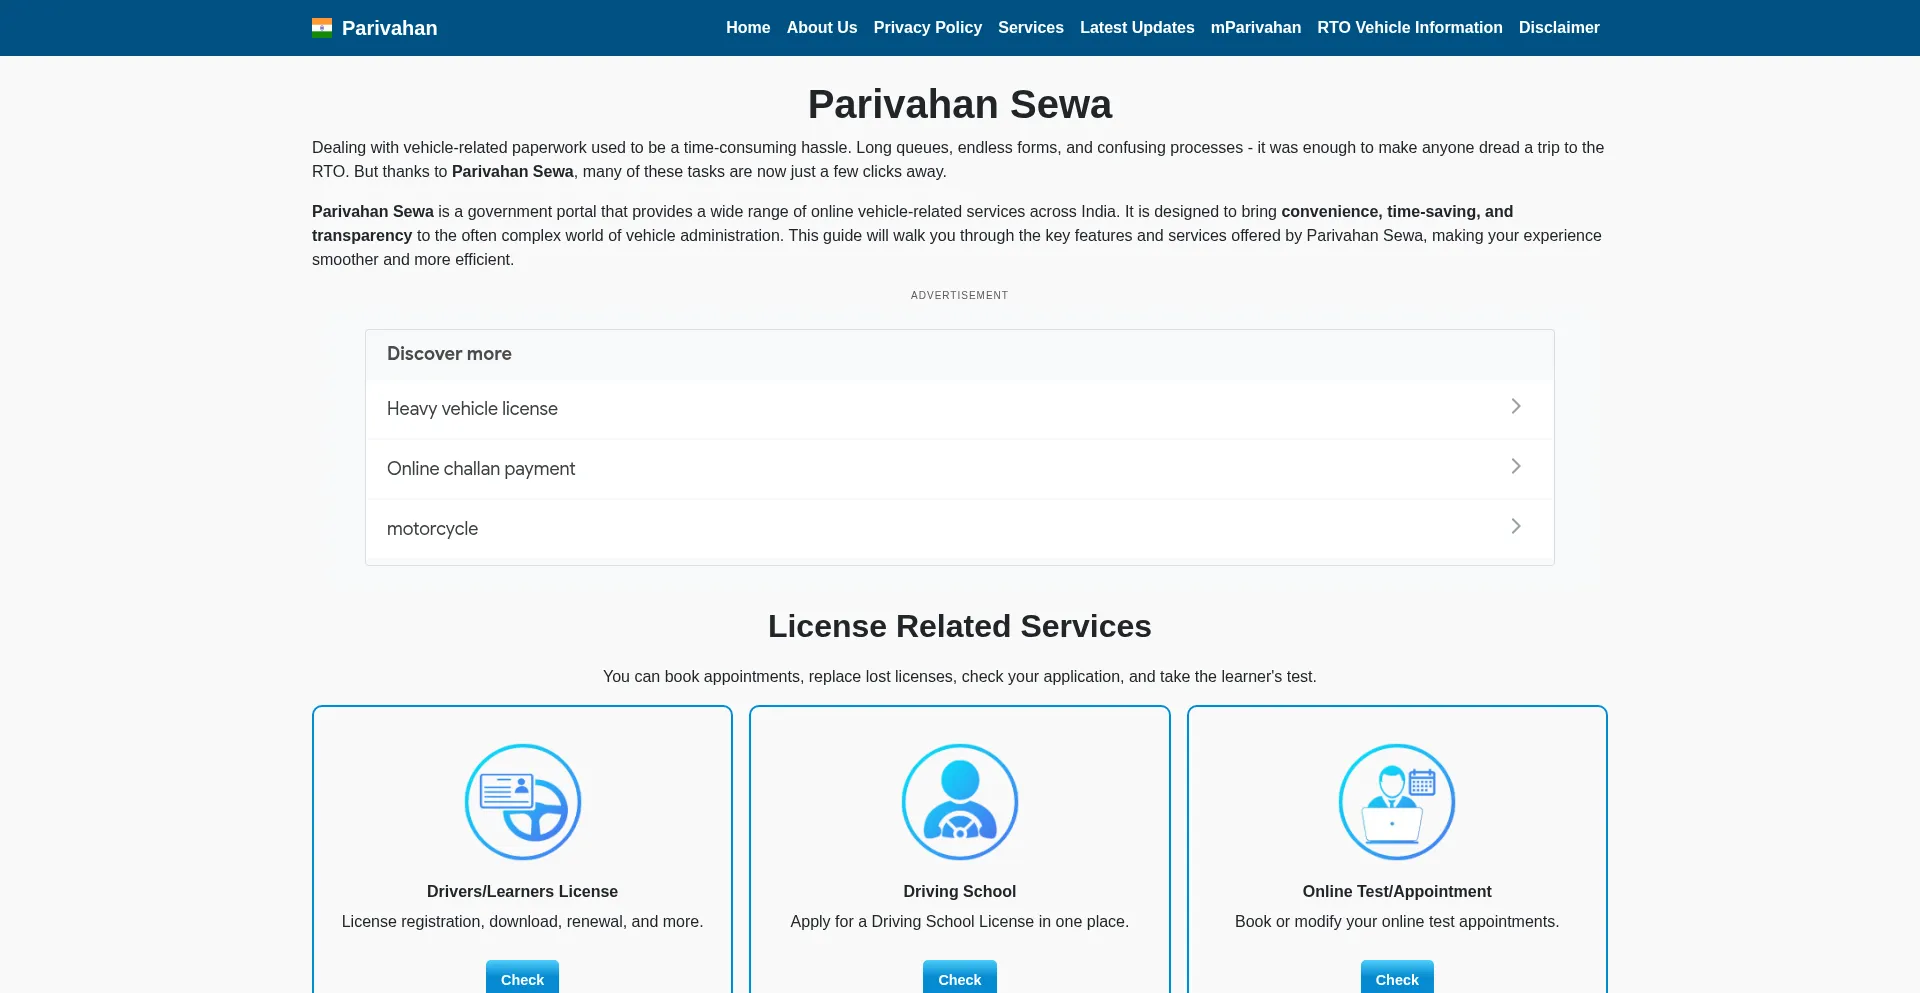Open the mParivahan menu item

click(x=1256, y=28)
